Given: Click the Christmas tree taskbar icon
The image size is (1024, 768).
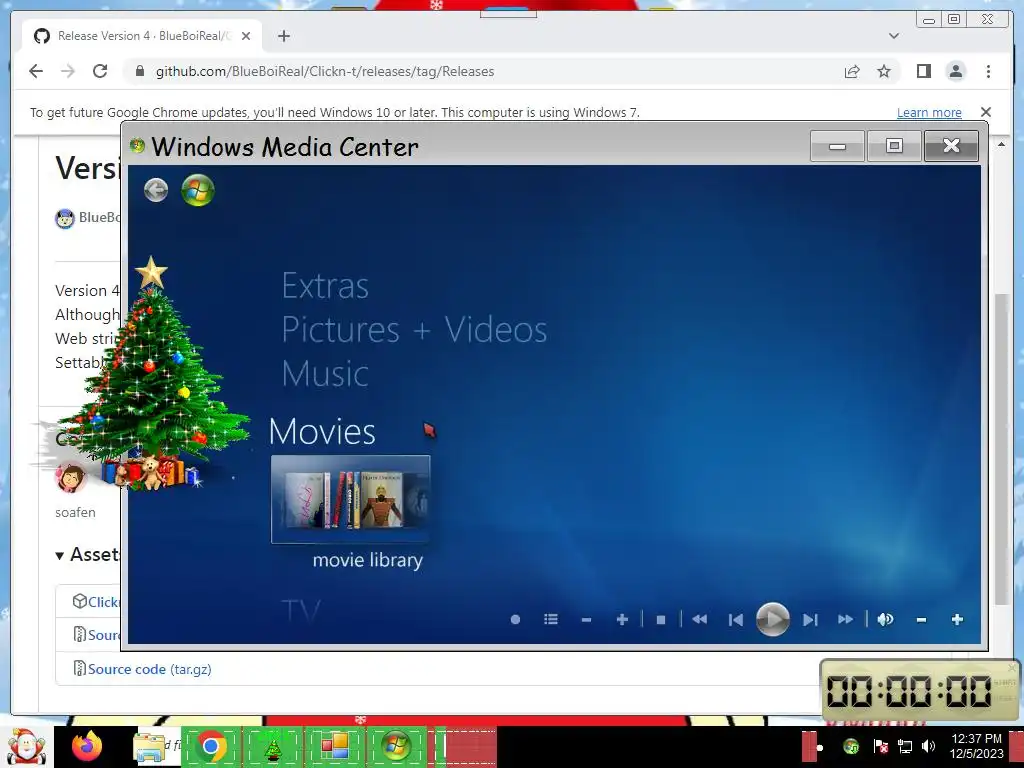Looking at the screenshot, I should click(273, 747).
